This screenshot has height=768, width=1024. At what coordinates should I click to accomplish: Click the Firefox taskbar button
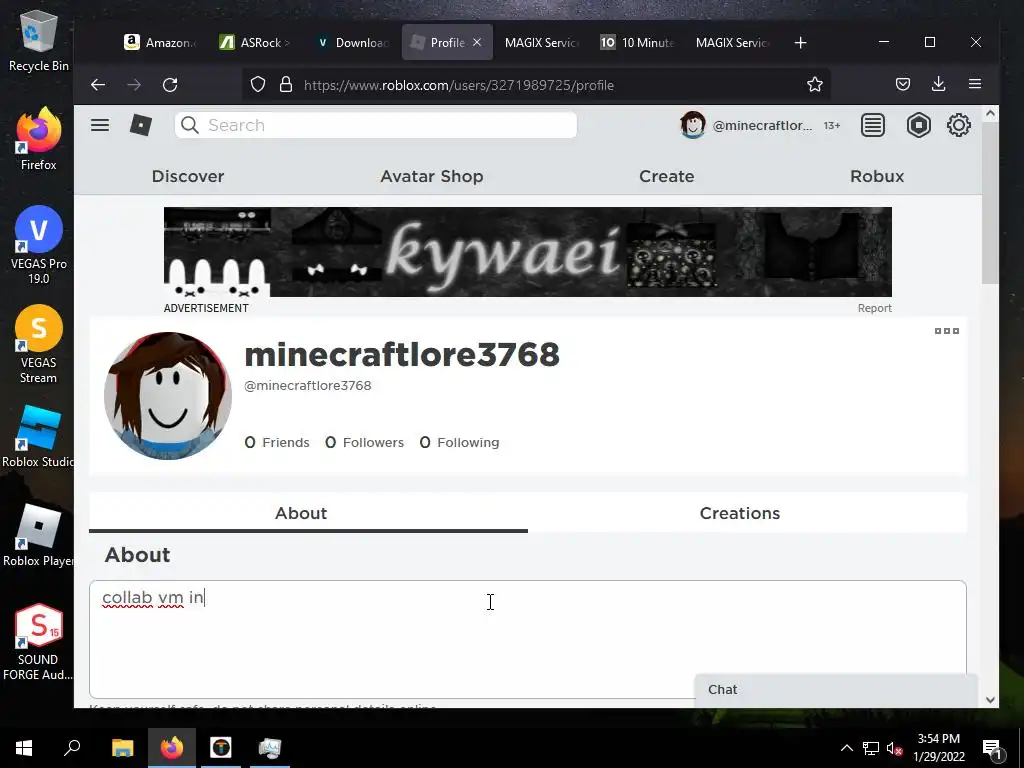(172, 748)
